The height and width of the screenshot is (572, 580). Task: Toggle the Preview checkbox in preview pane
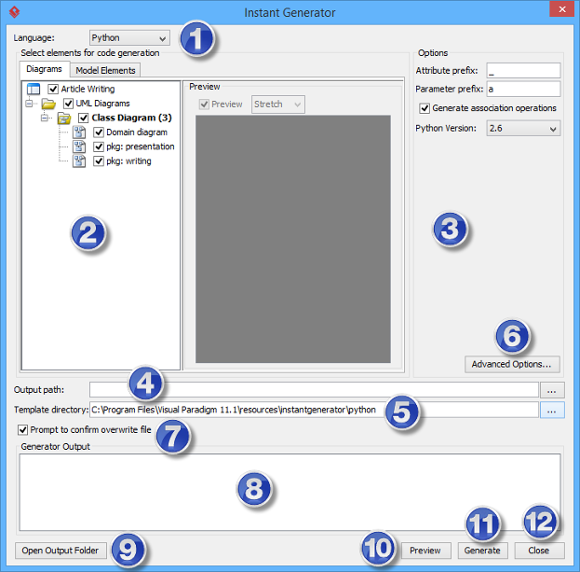(x=204, y=104)
